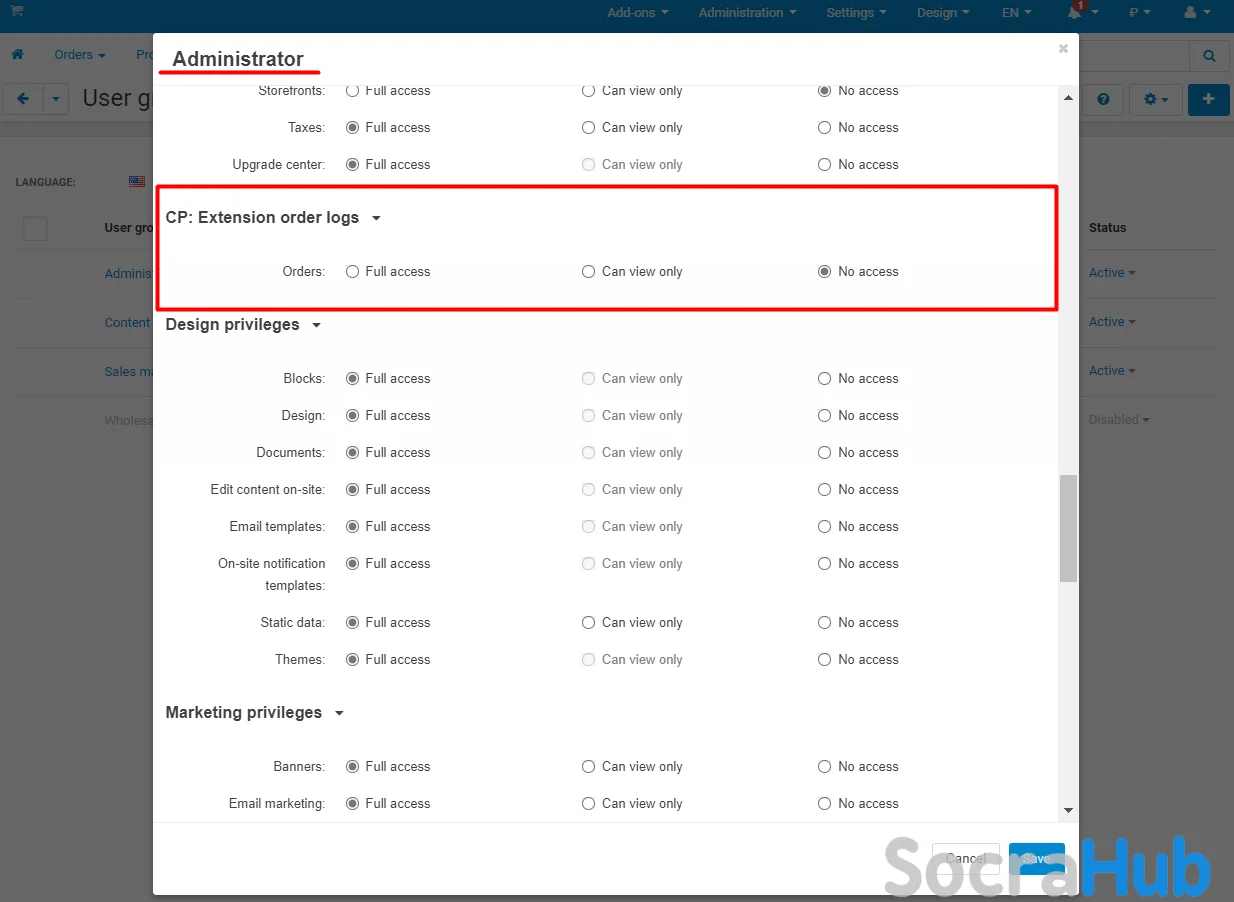Viewport: 1234px width, 902px height.
Task: Click the search input field
Action: pos(1134,57)
